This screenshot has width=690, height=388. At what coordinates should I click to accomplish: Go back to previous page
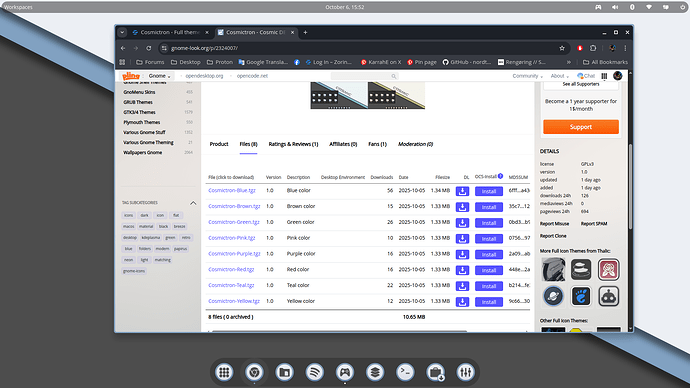123,48
